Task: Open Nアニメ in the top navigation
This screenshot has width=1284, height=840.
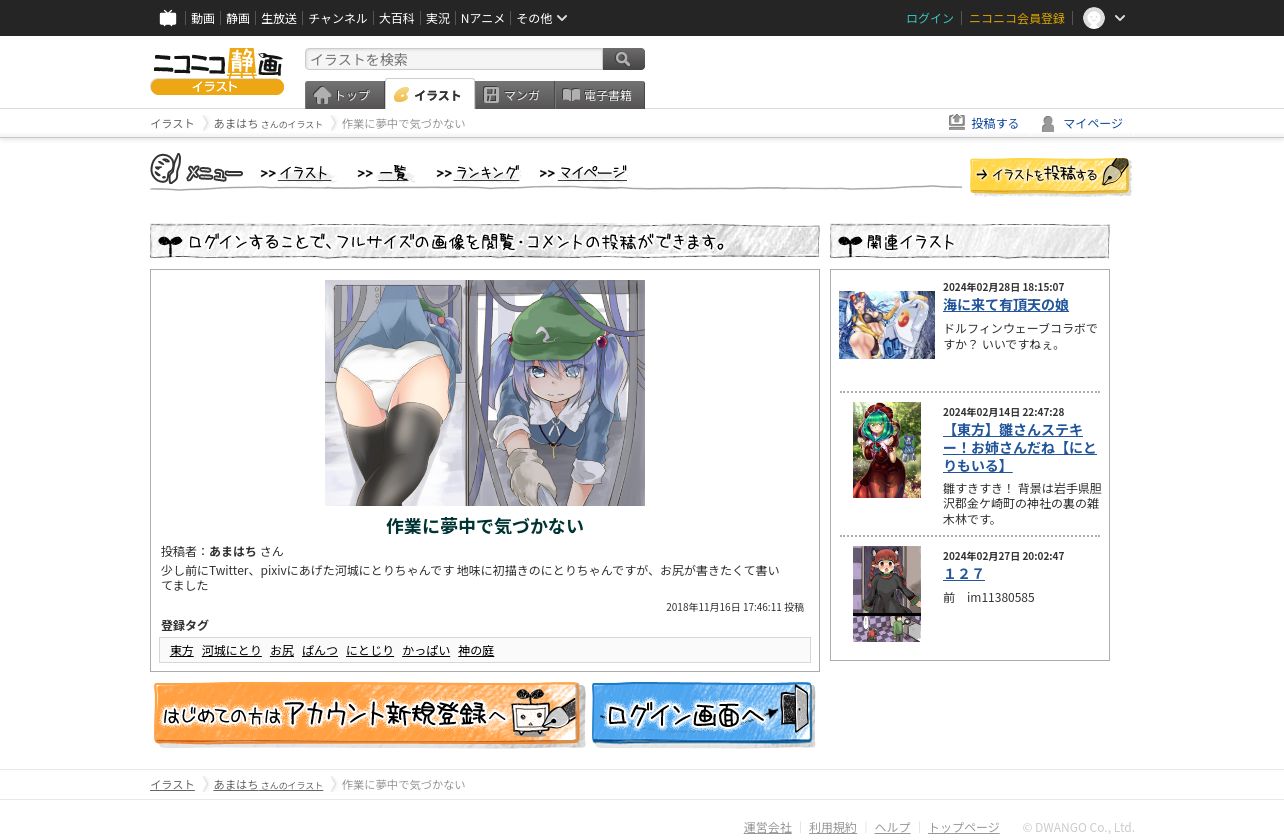Action: coord(483,18)
